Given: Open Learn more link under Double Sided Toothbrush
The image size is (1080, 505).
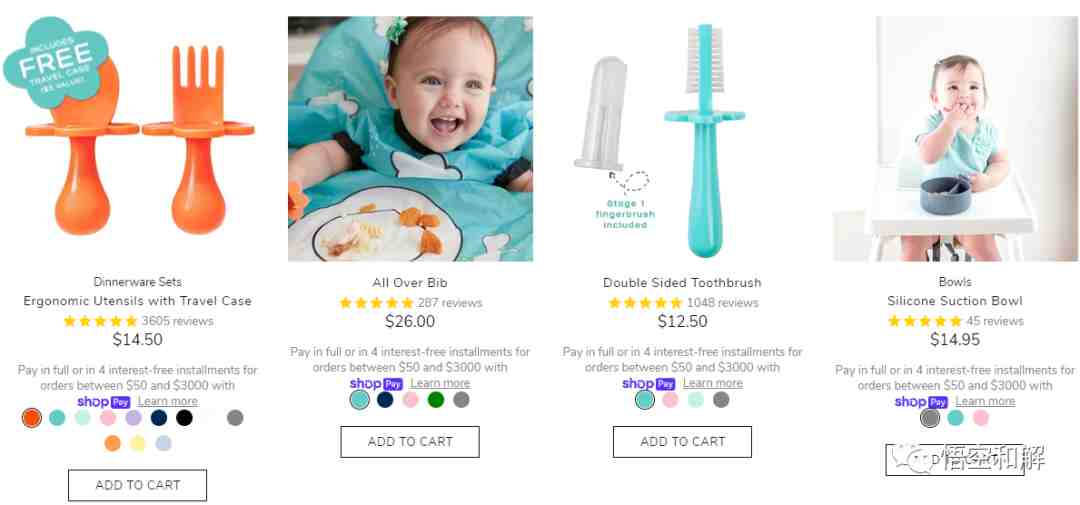Looking at the screenshot, I should pyautogui.click(x=713, y=383).
